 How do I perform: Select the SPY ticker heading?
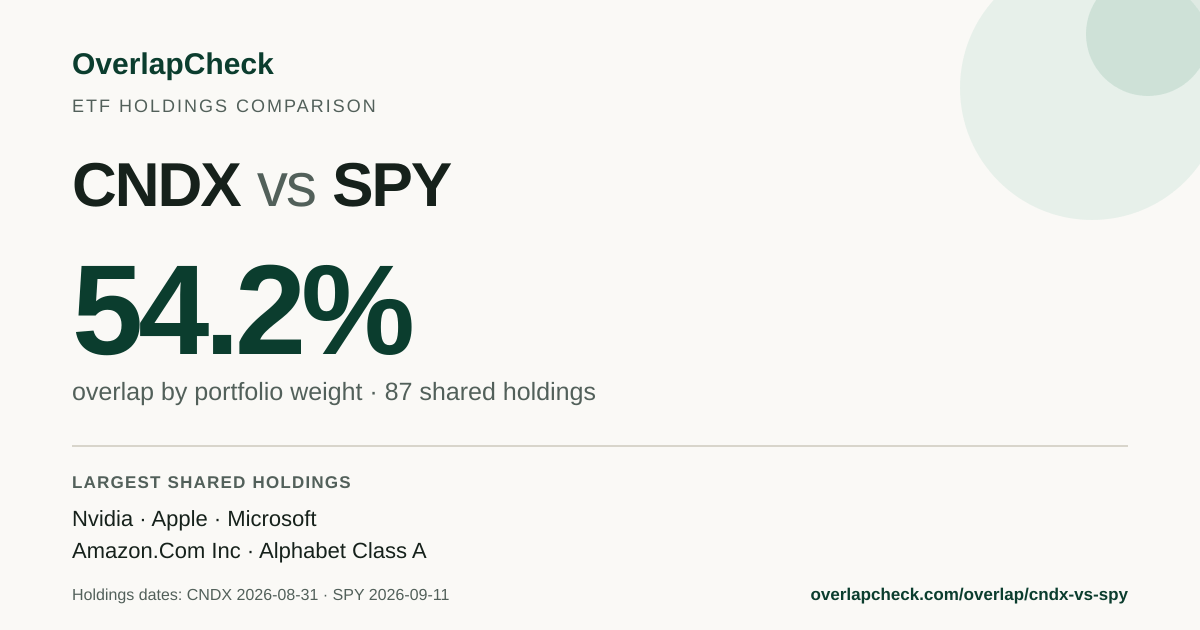391,186
